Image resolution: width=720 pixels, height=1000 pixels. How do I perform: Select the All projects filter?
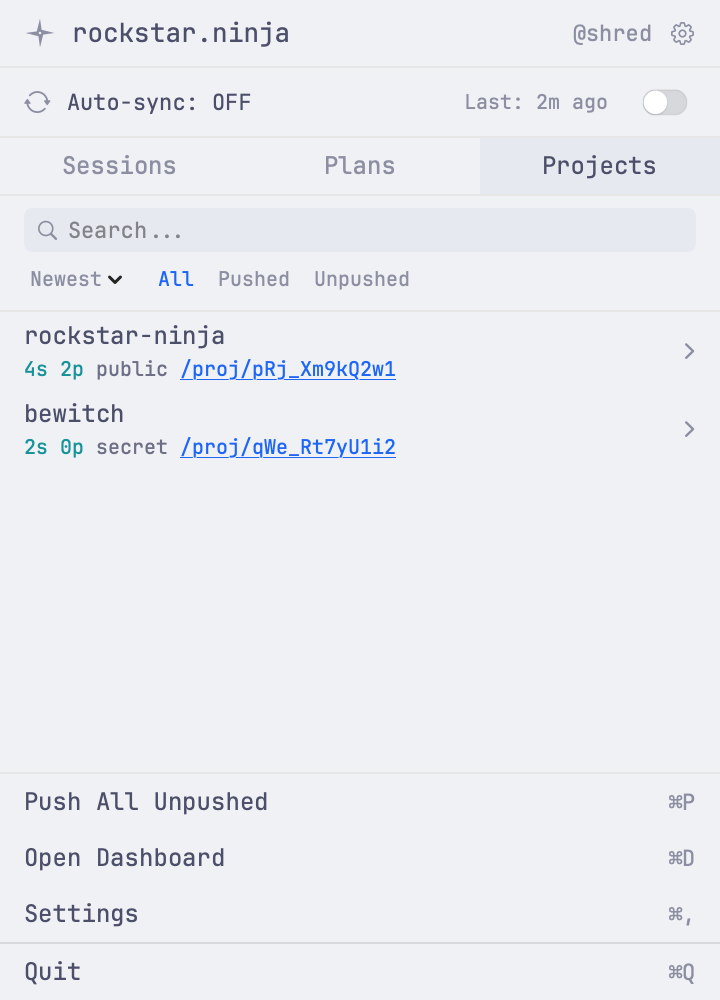click(176, 279)
